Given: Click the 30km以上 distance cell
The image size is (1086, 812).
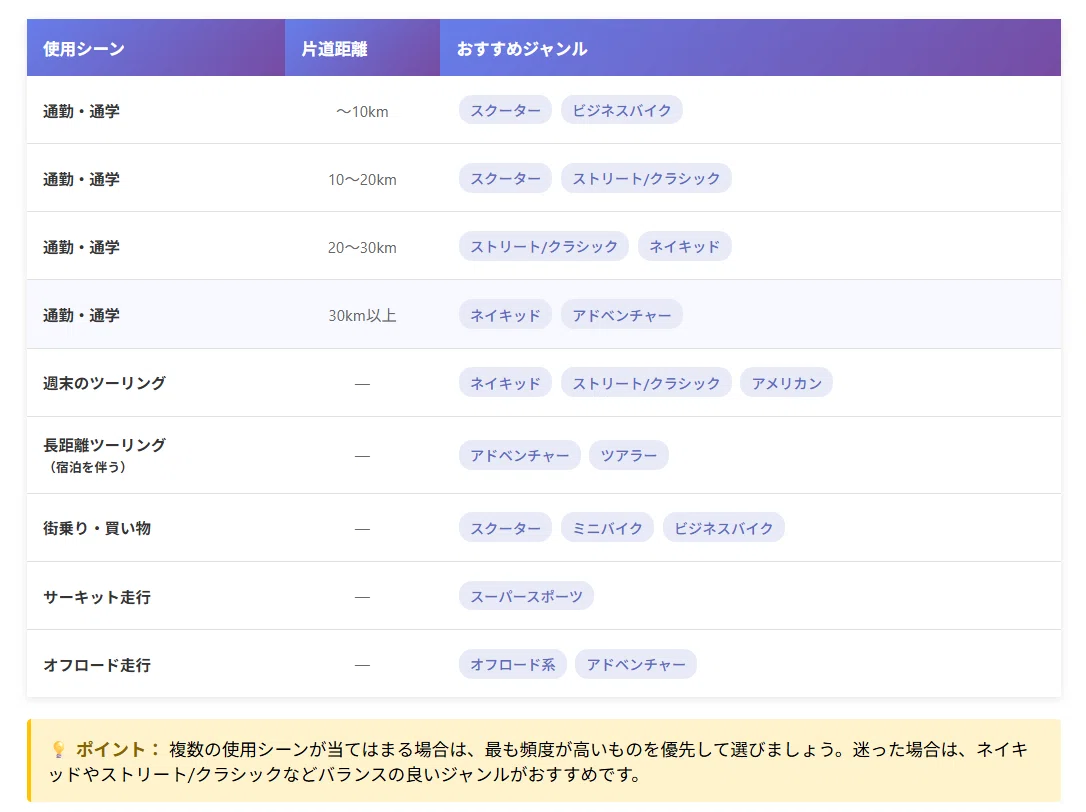Looking at the screenshot, I should pyautogui.click(x=362, y=315).
